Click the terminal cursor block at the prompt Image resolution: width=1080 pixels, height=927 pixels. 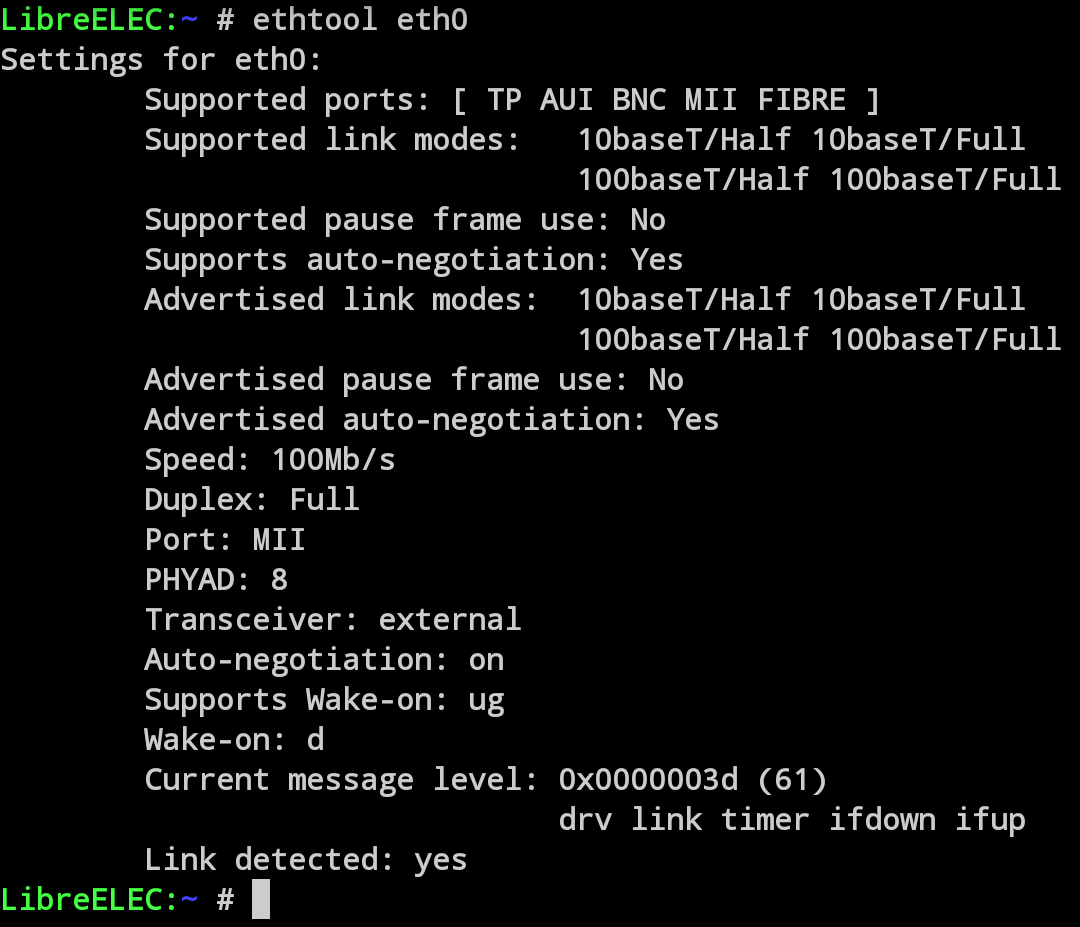click(x=260, y=899)
